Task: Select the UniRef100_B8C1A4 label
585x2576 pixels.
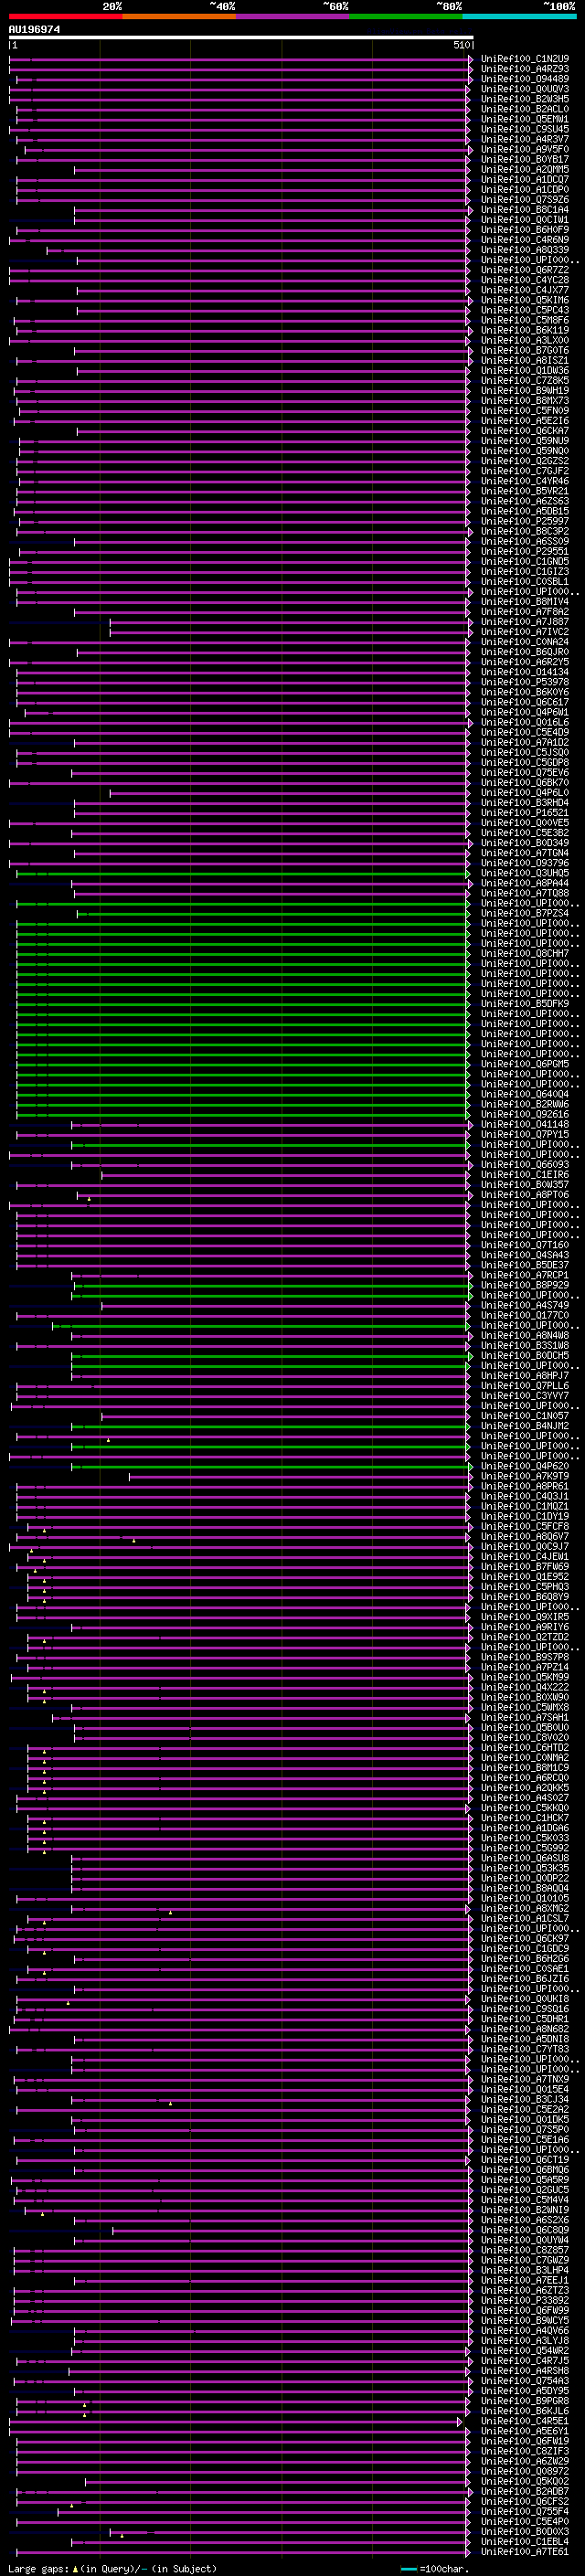Action: 525,209
